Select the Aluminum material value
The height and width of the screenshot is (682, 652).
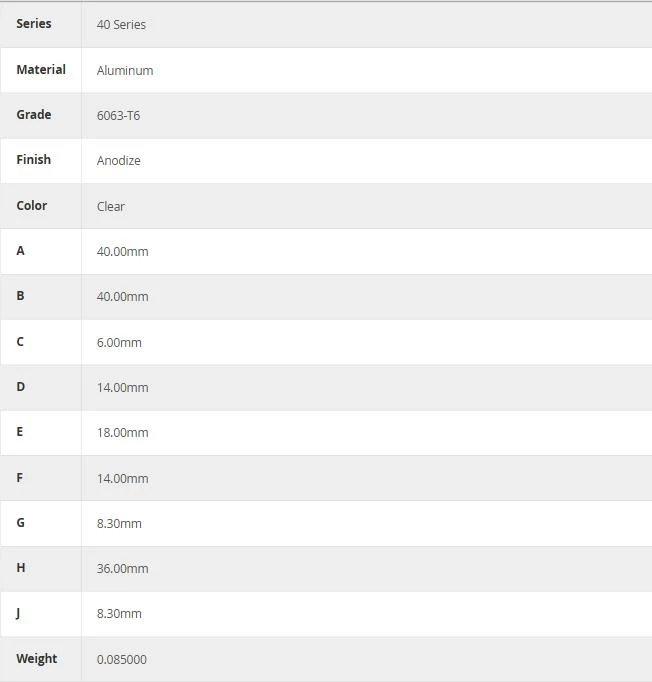coord(125,70)
